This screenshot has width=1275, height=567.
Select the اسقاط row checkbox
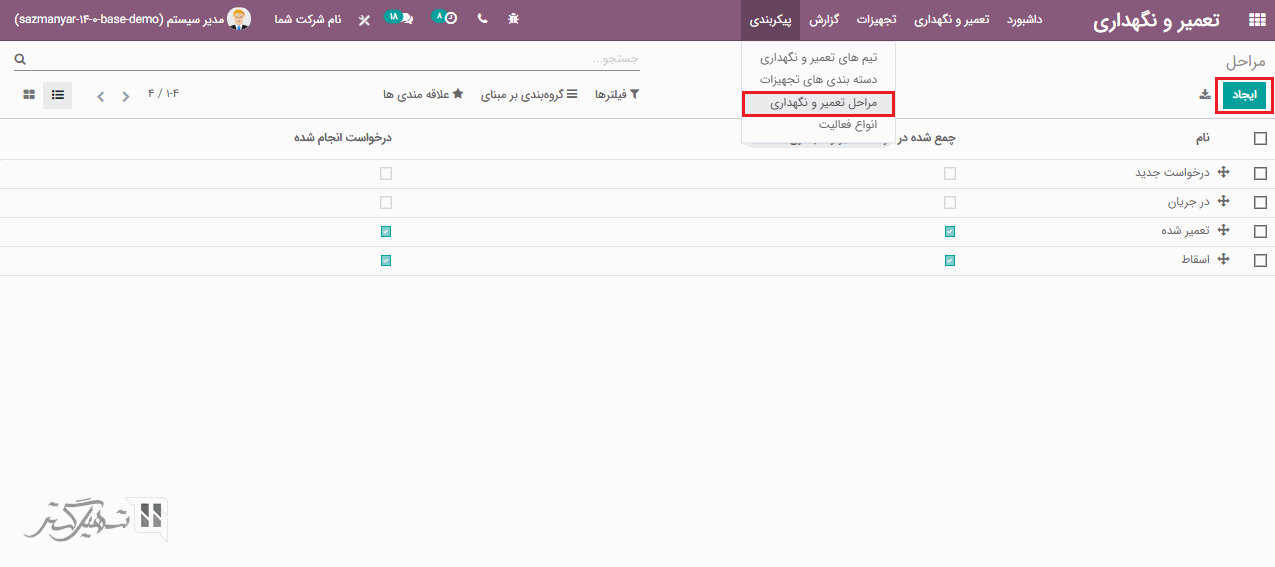[x=1260, y=260]
